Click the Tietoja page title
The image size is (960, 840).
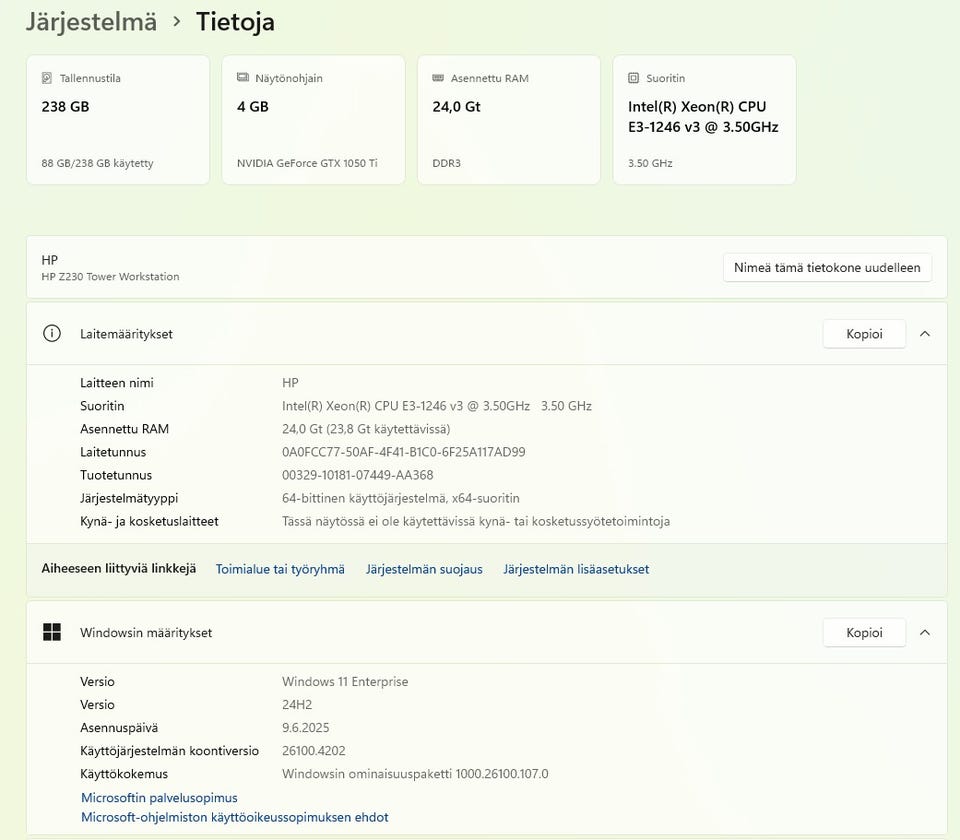[x=235, y=23]
